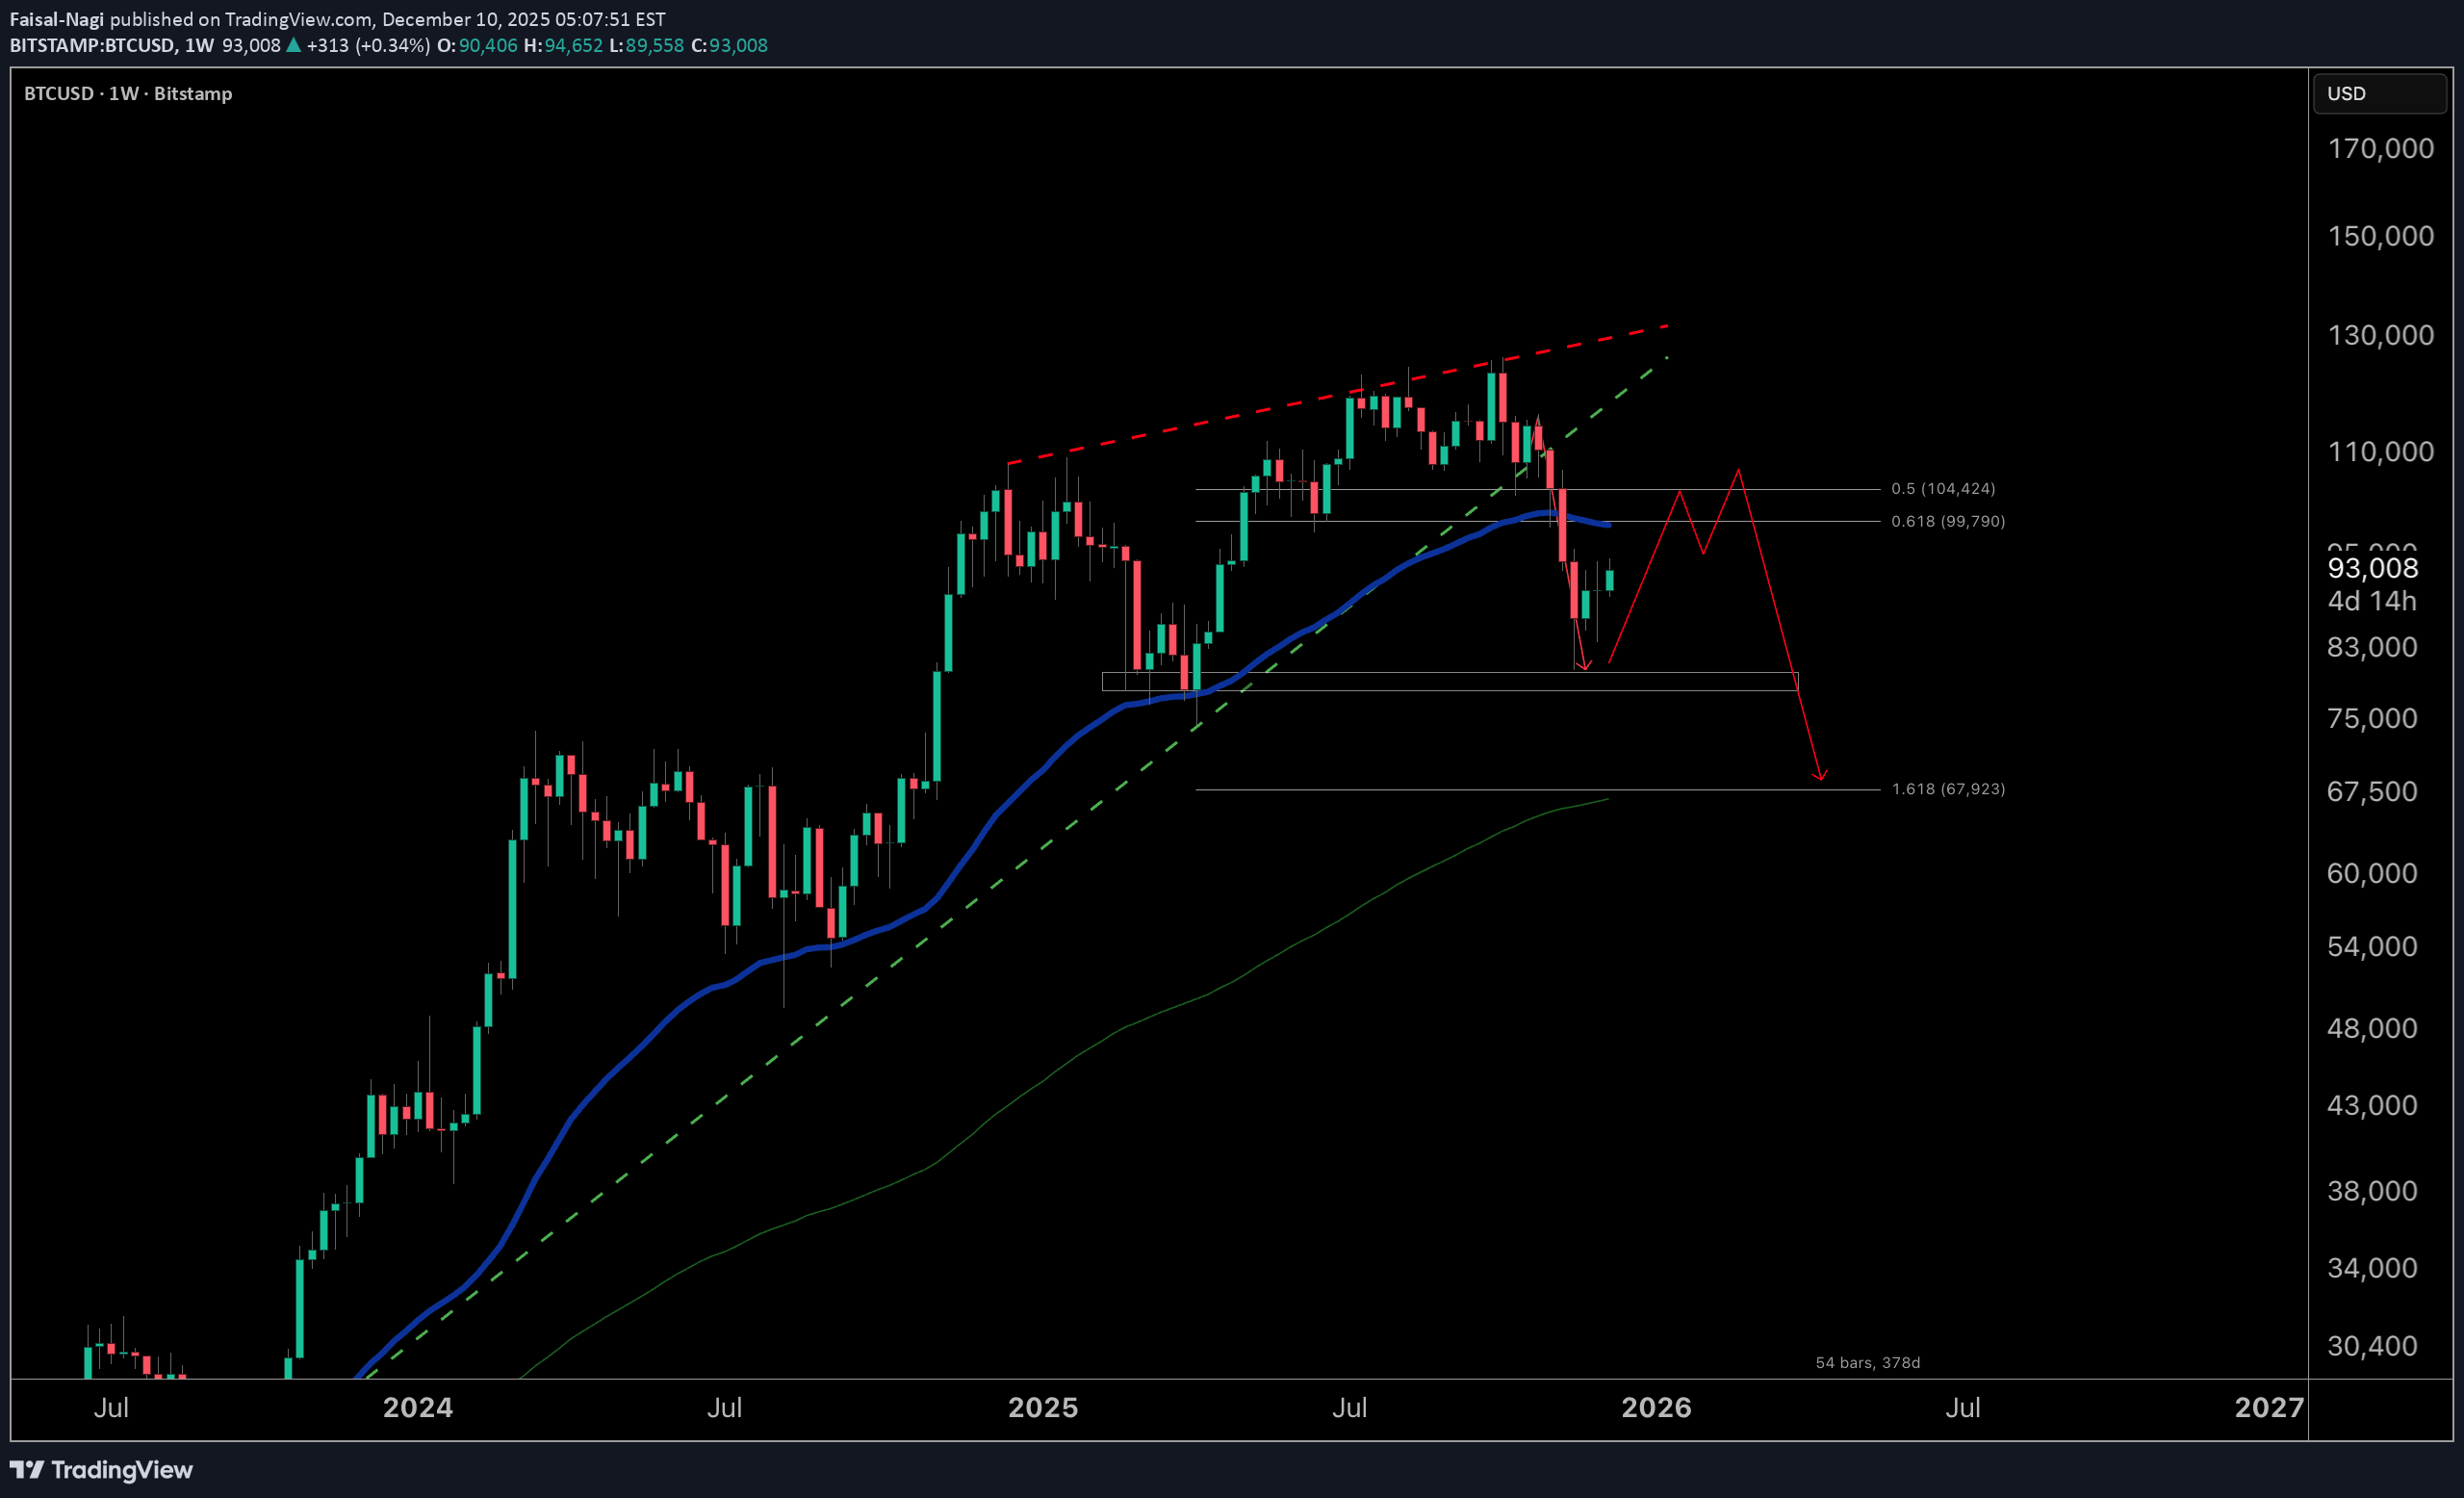2464x1498 pixels.
Task: Click the 2024 label on the time axis
Action: coord(418,1407)
